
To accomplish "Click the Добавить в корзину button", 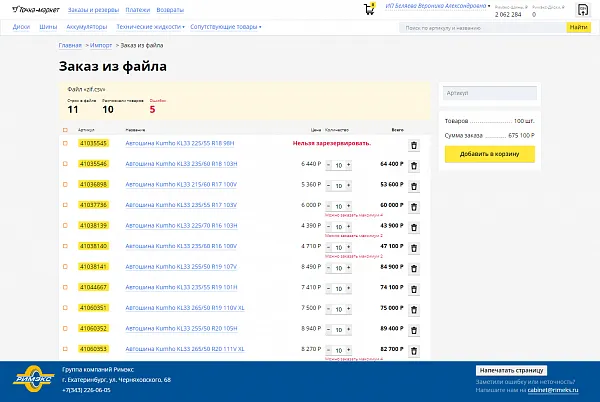I will pos(489,154).
